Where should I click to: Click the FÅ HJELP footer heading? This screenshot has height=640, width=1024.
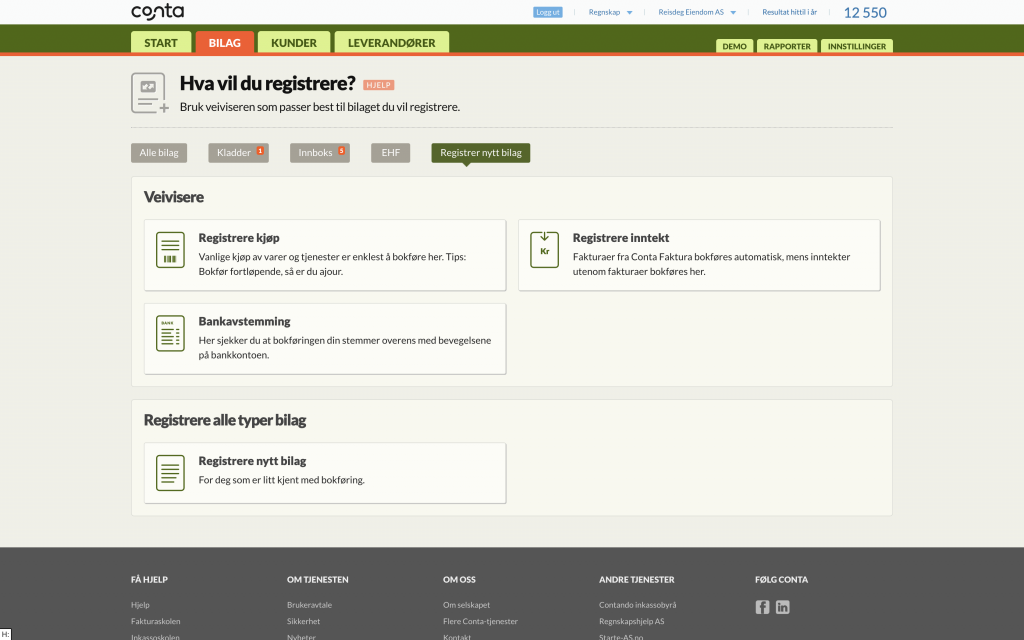pyautogui.click(x=150, y=579)
